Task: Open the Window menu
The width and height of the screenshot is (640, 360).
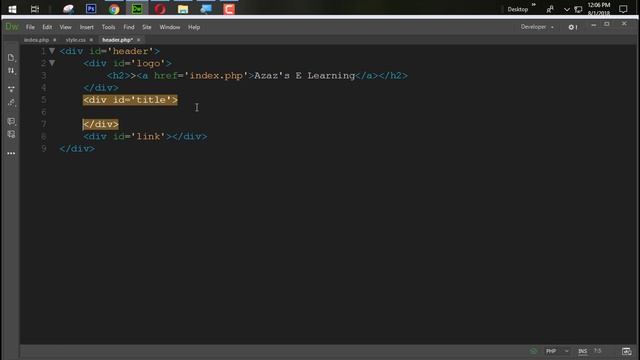Action: 170,27
